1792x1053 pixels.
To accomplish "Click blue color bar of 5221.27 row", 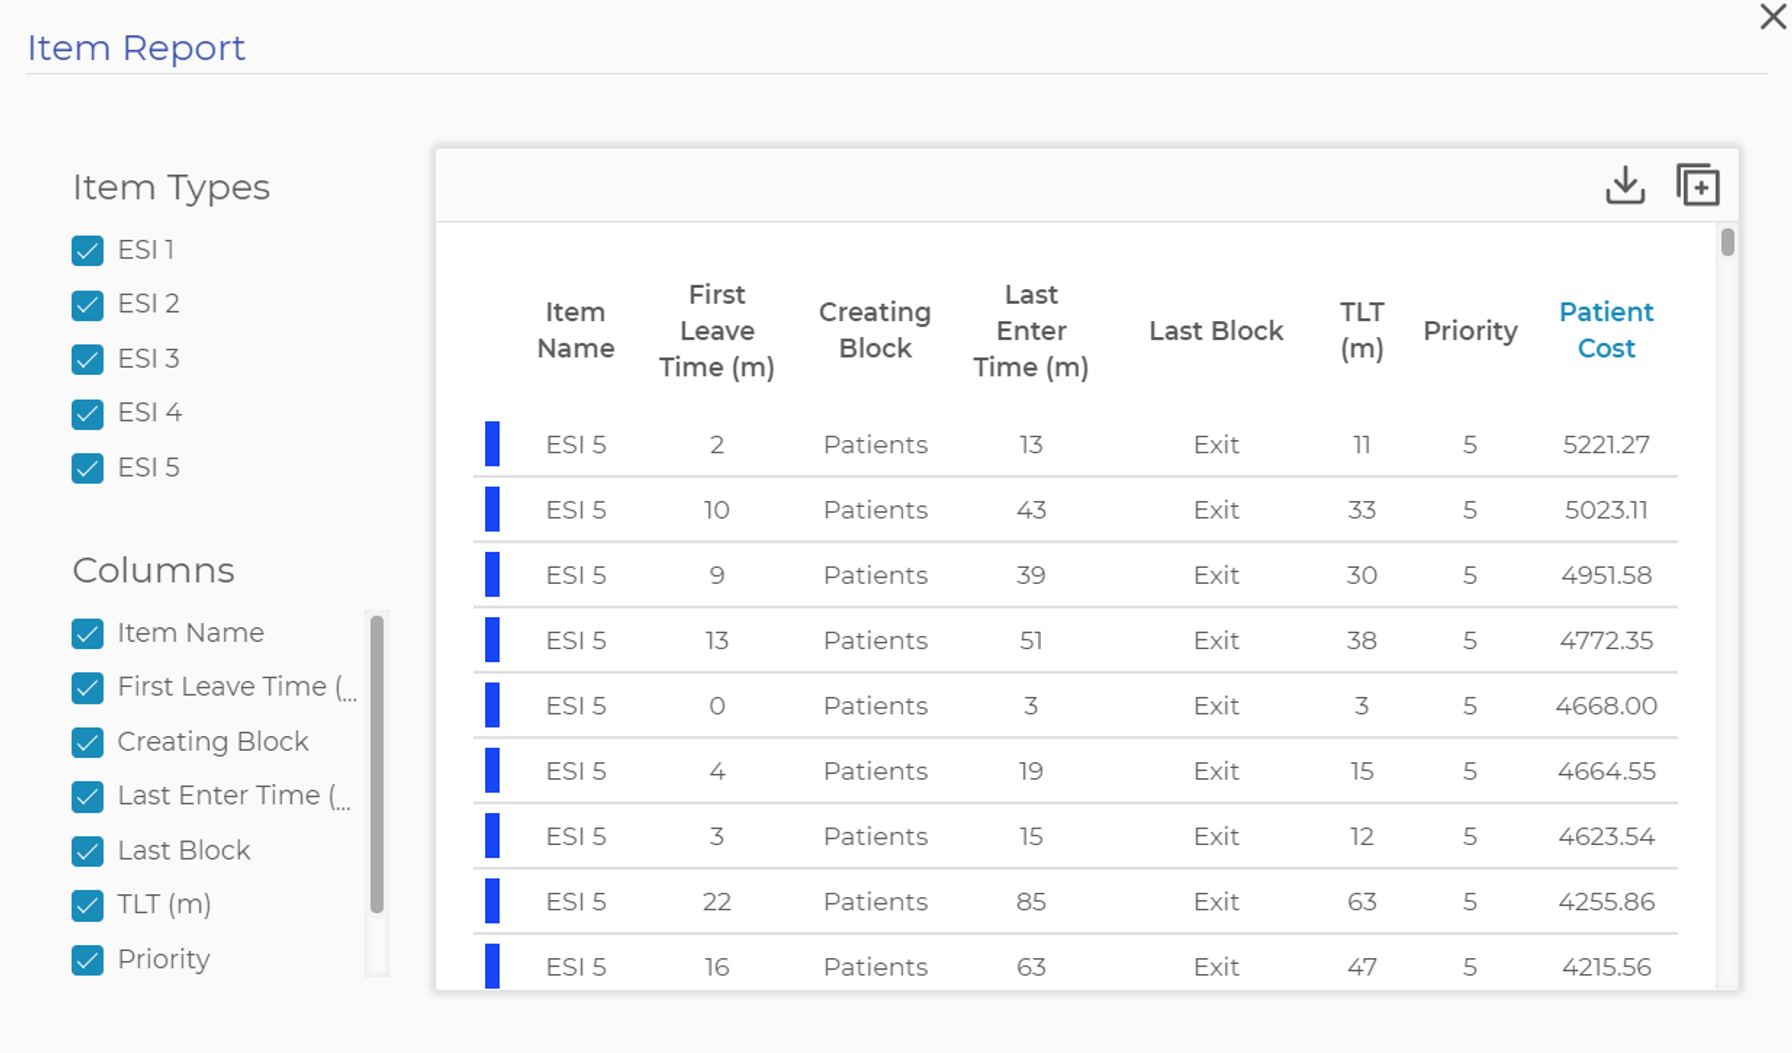I will (x=492, y=444).
